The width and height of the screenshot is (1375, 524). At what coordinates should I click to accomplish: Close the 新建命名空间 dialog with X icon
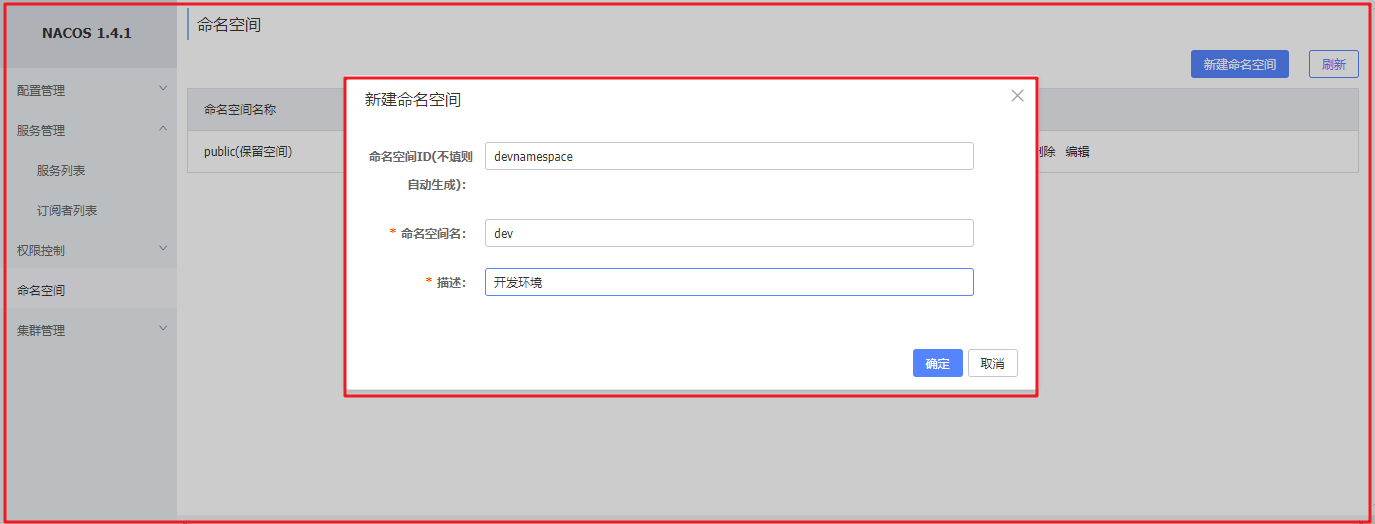[x=1017, y=96]
